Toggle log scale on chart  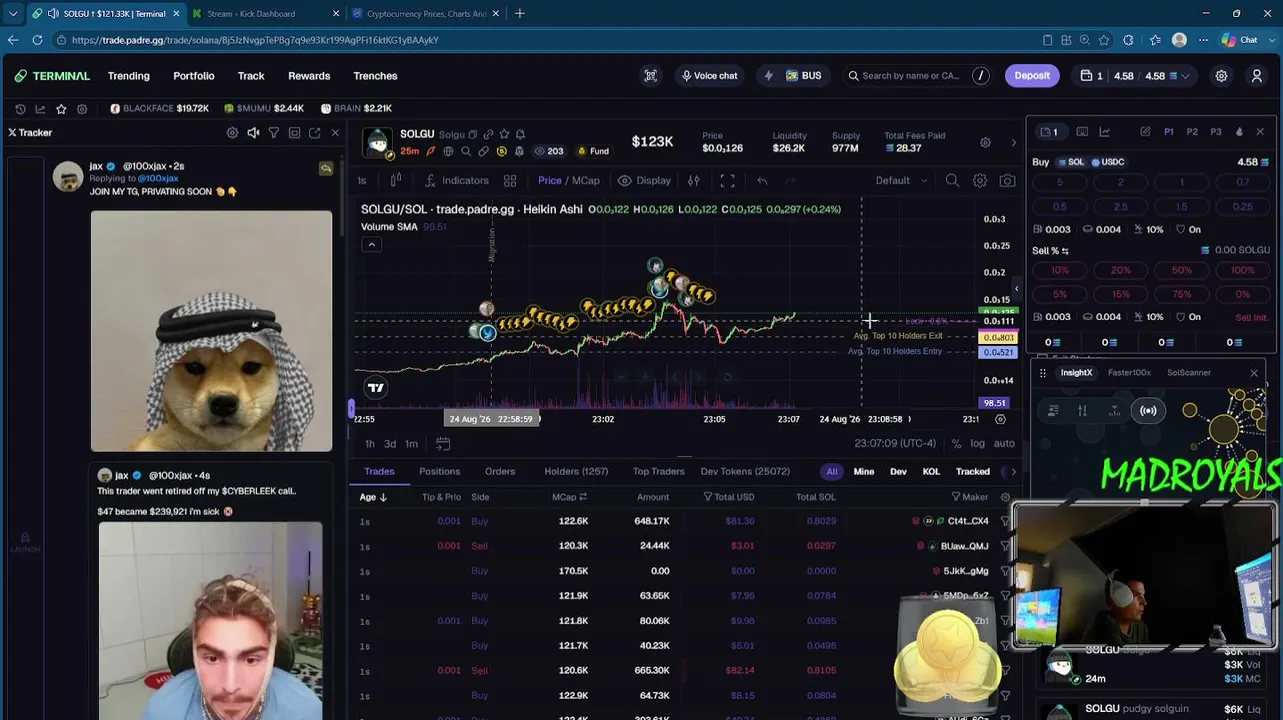pos(977,444)
